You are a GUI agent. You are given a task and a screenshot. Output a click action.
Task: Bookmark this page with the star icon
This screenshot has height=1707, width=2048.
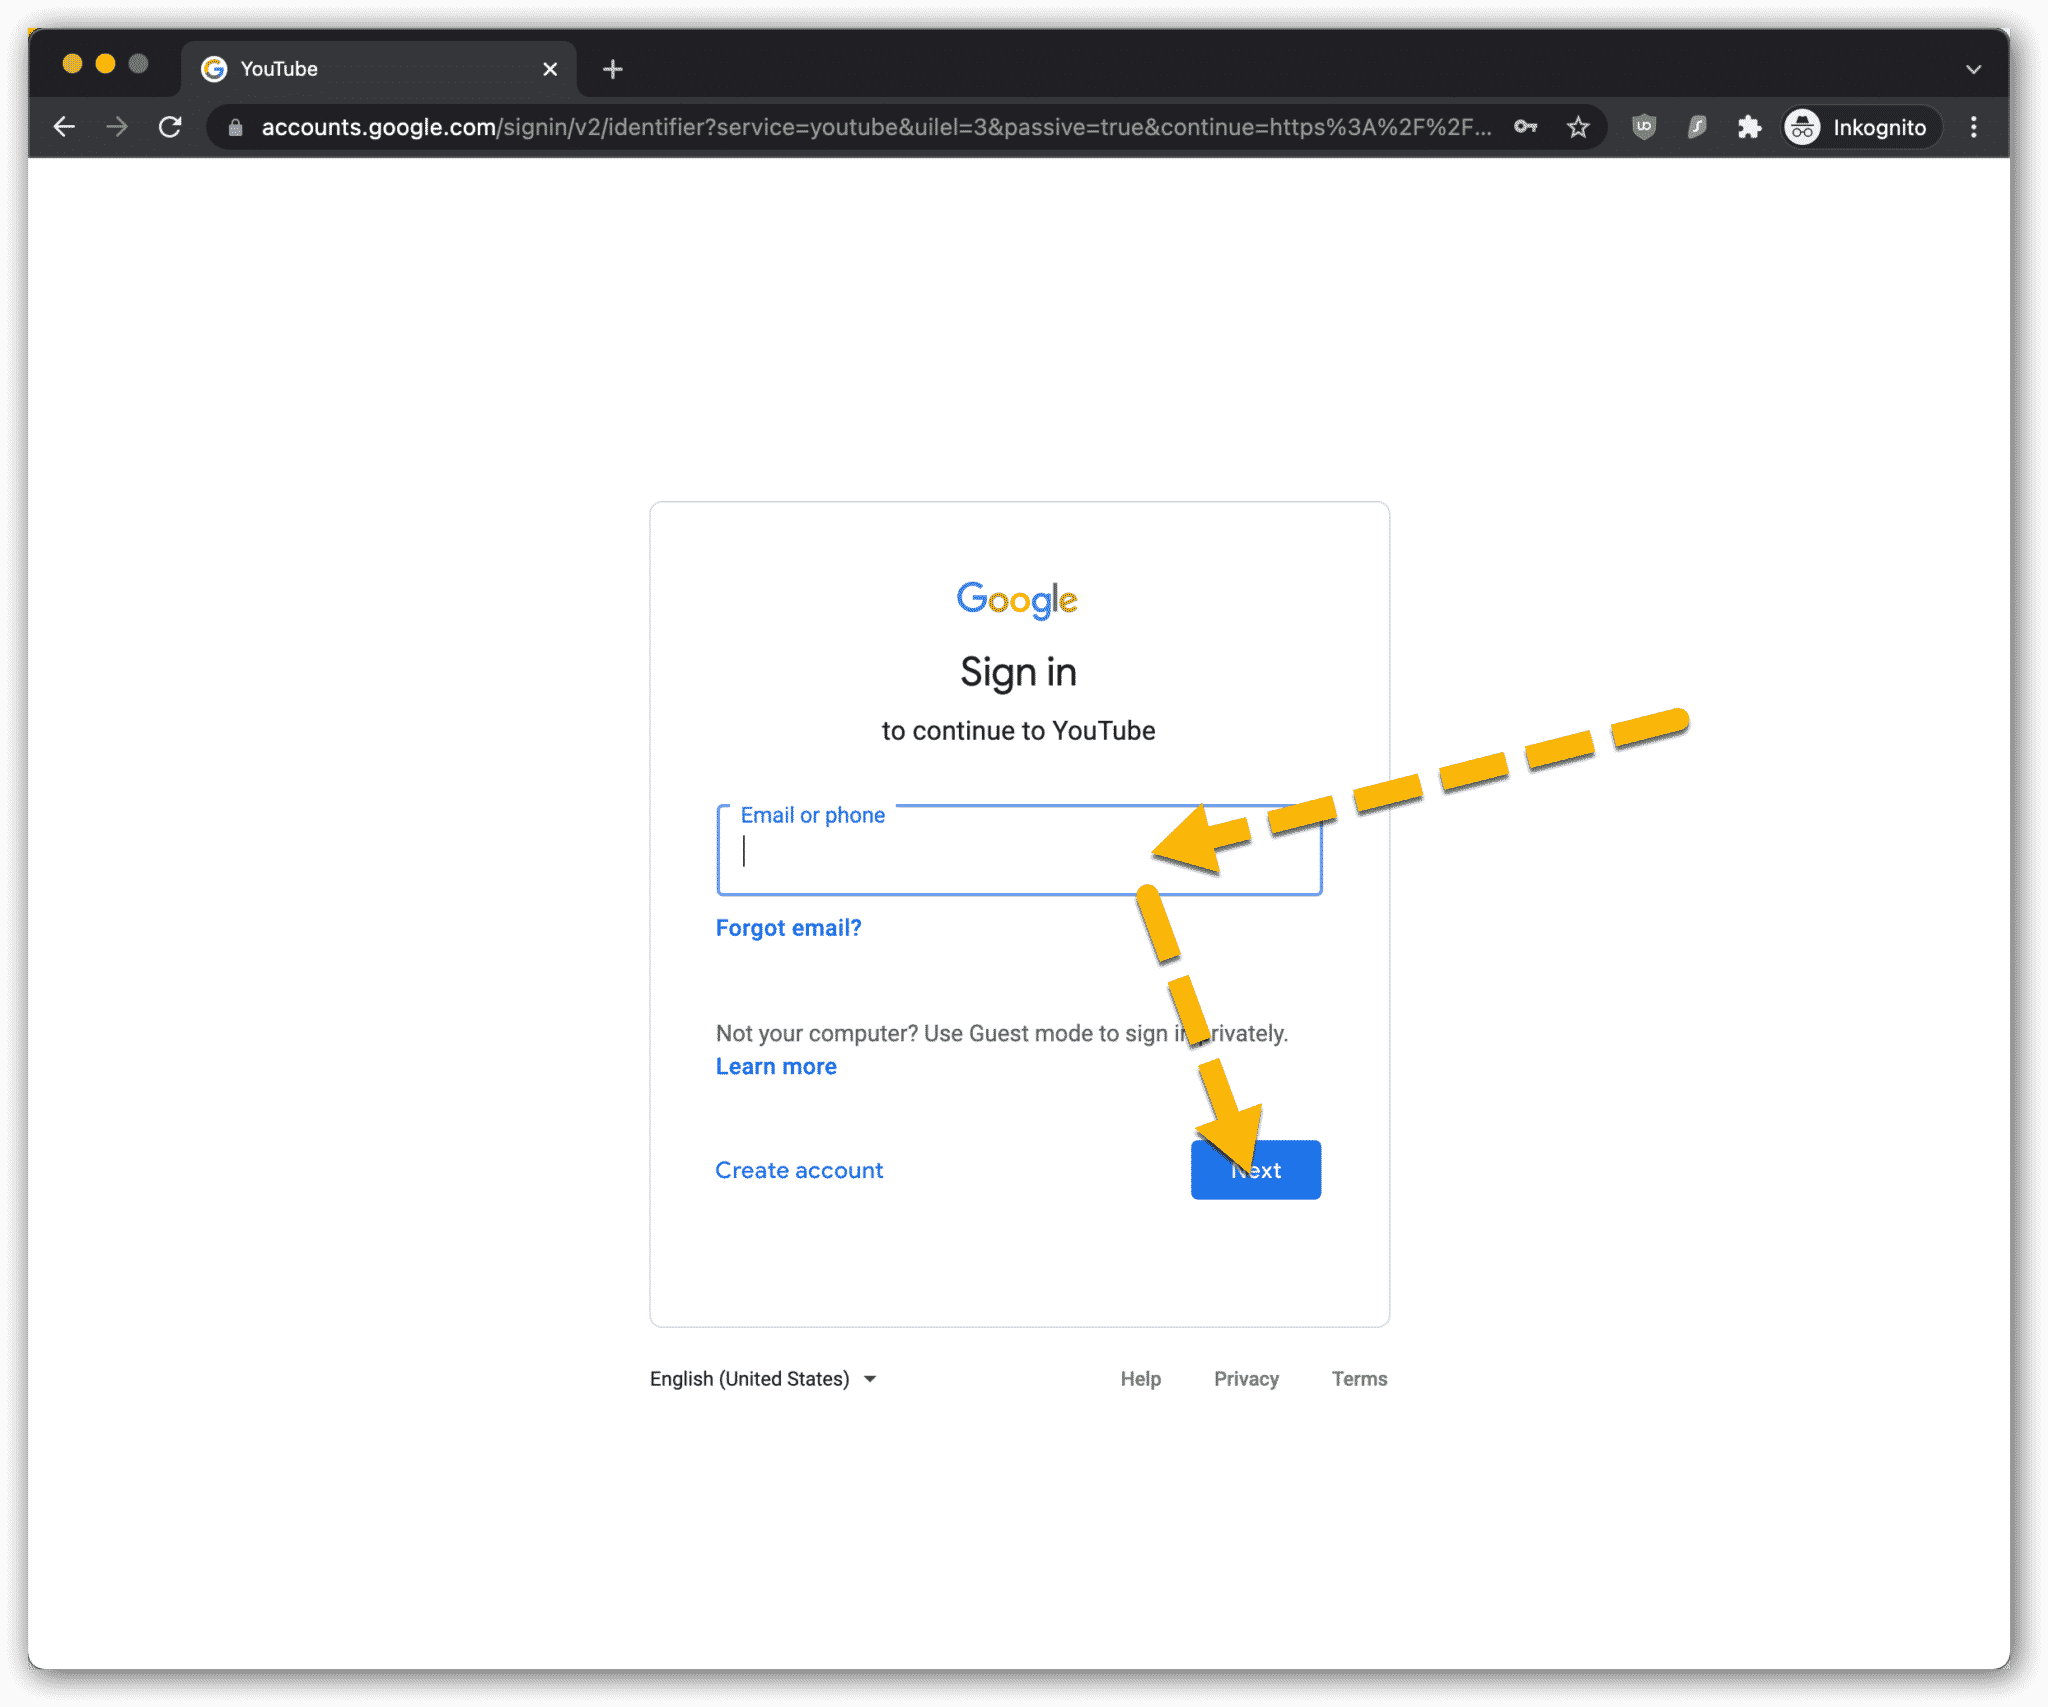pyautogui.click(x=1578, y=127)
